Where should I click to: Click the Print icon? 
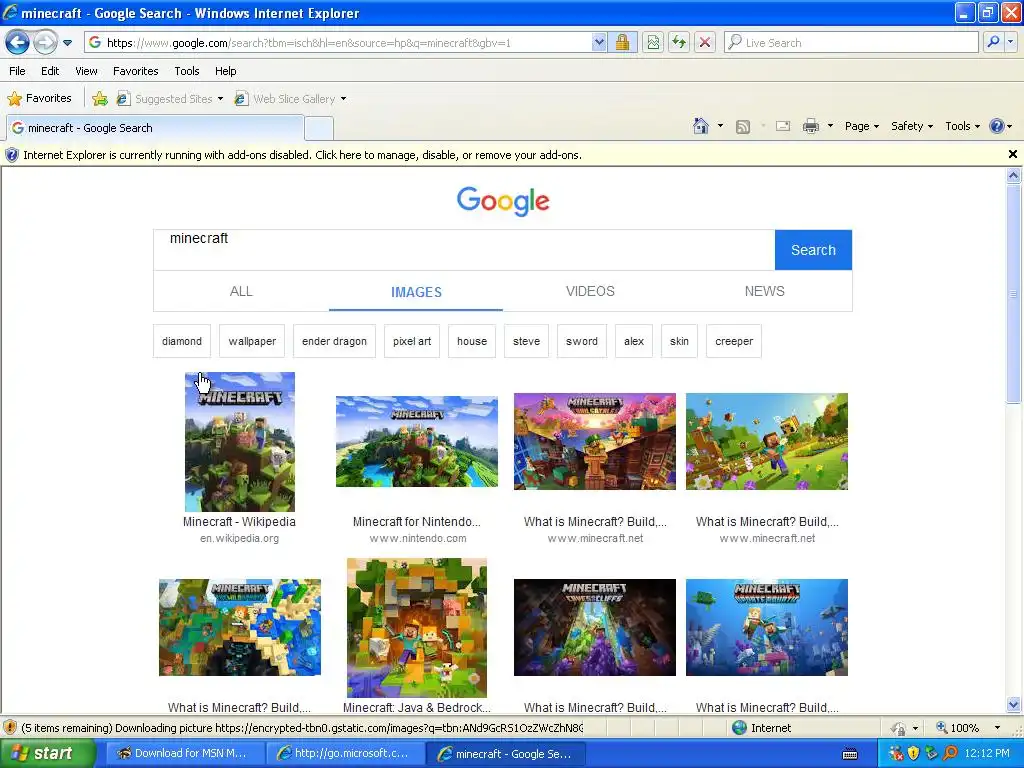pyautogui.click(x=810, y=127)
